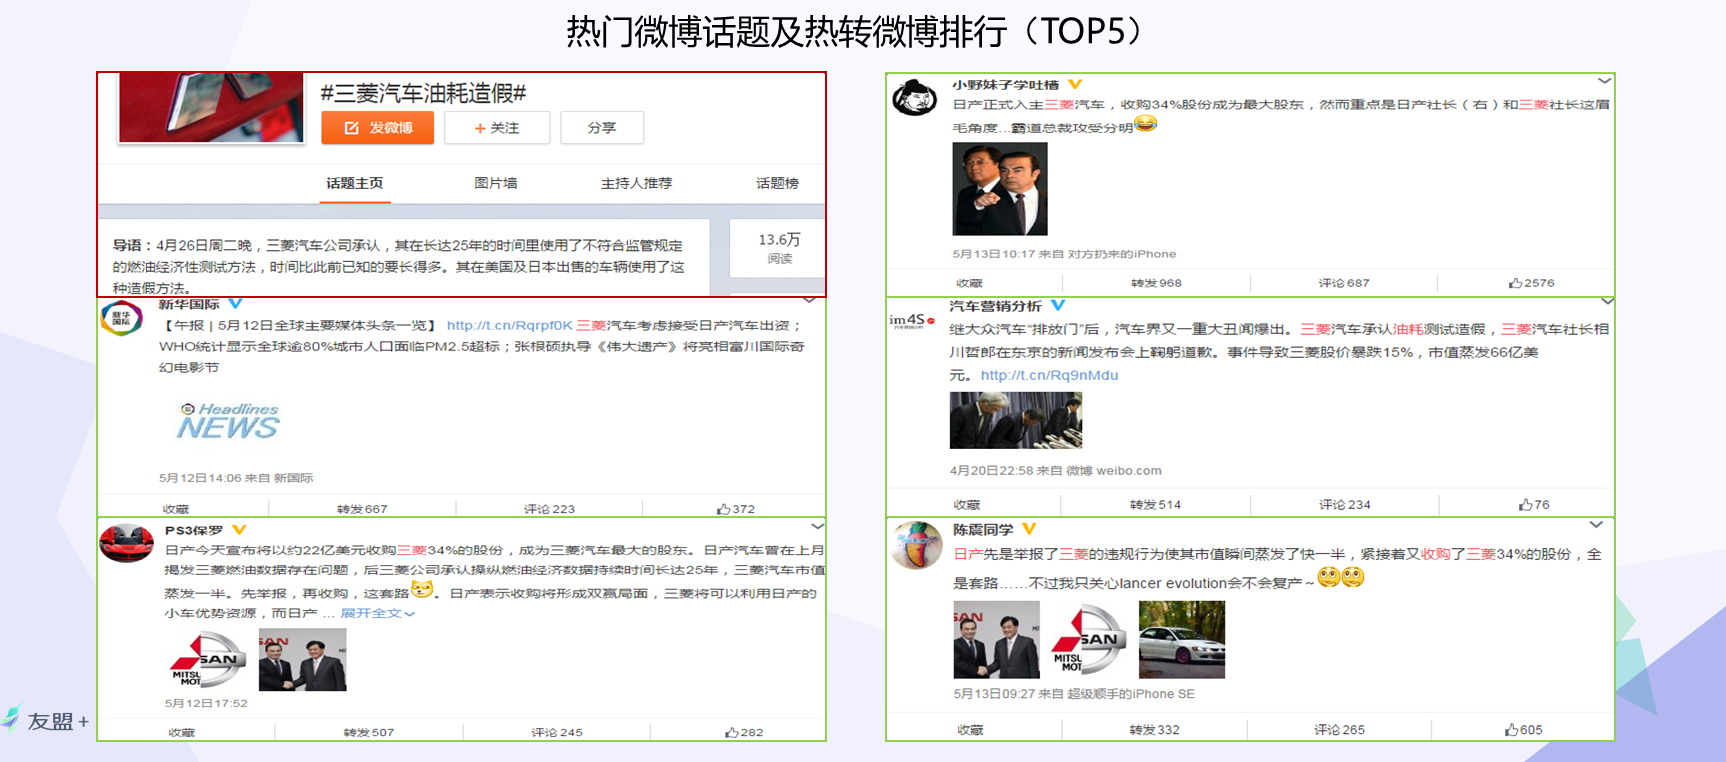Open bowing press conference photo in 汽车营销分析 post
This screenshot has height=762, width=1726.
point(1016,420)
